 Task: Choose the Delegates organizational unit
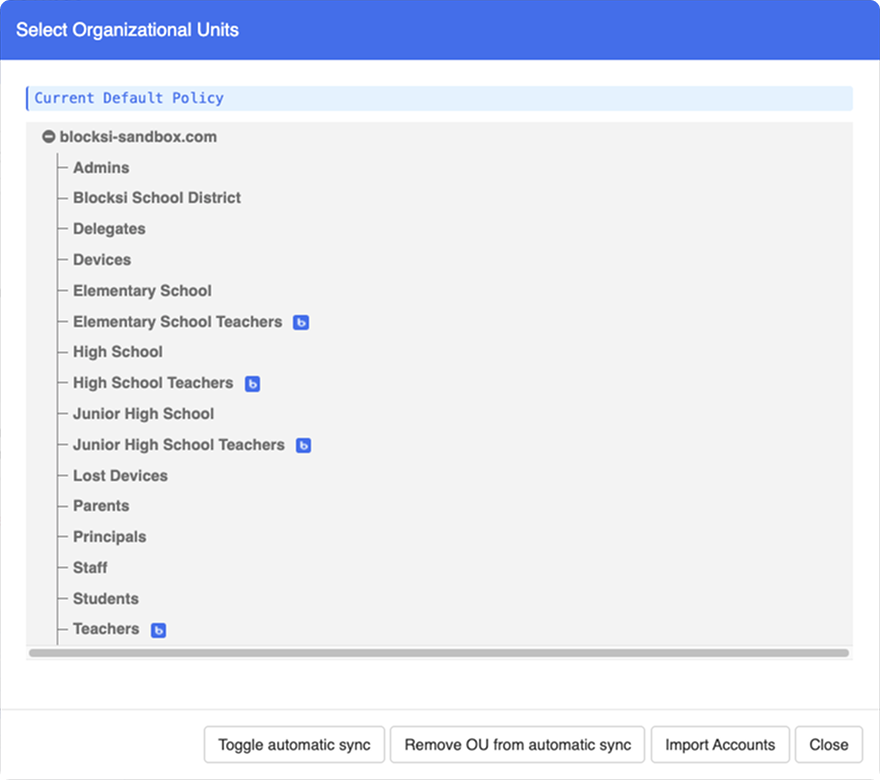tap(109, 228)
